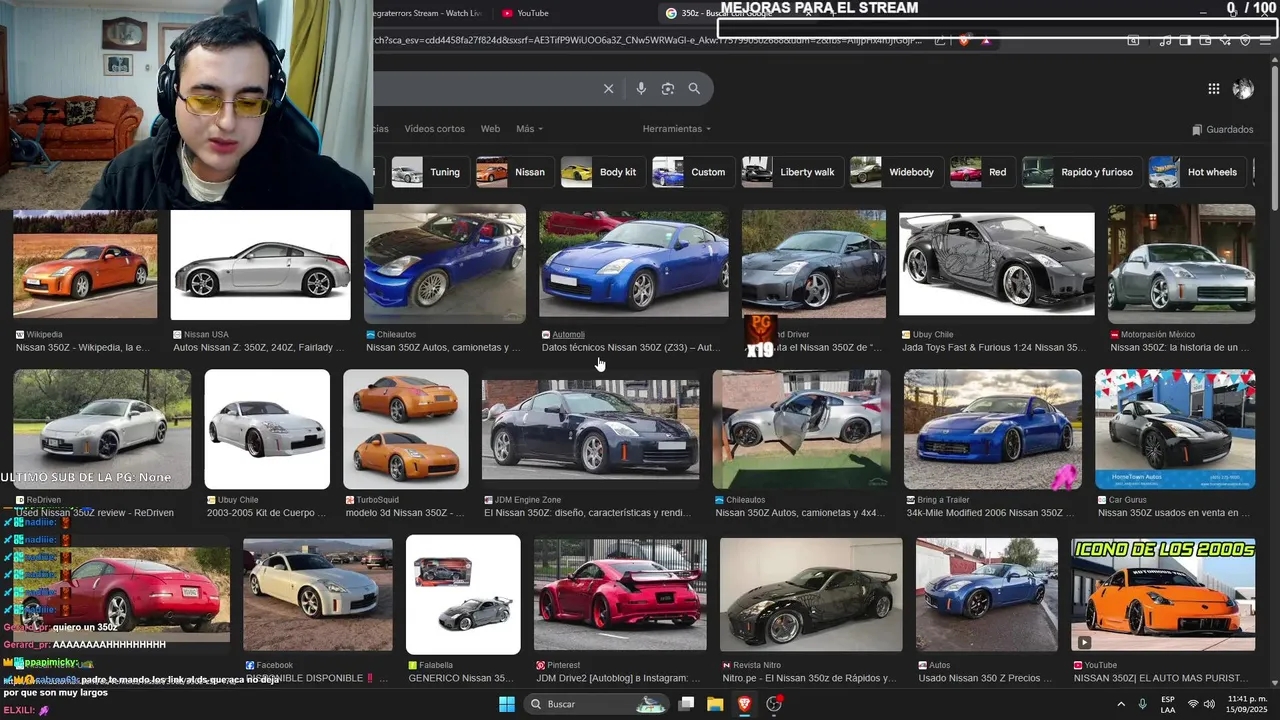Filter images by Liberty walk chip
The height and width of the screenshot is (720, 1280).
(x=791, y=172)
